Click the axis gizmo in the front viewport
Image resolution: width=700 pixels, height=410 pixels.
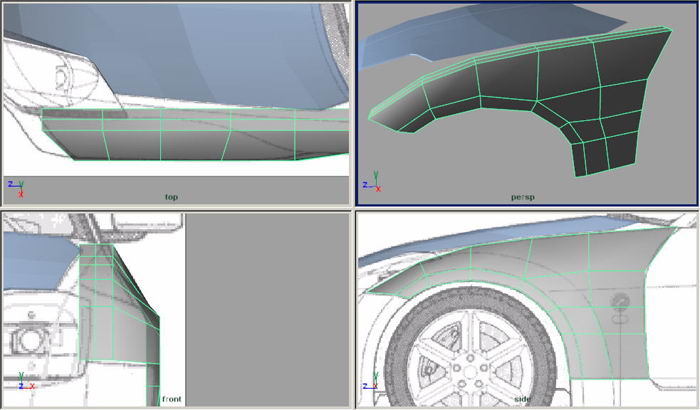[x=18, y=384]
